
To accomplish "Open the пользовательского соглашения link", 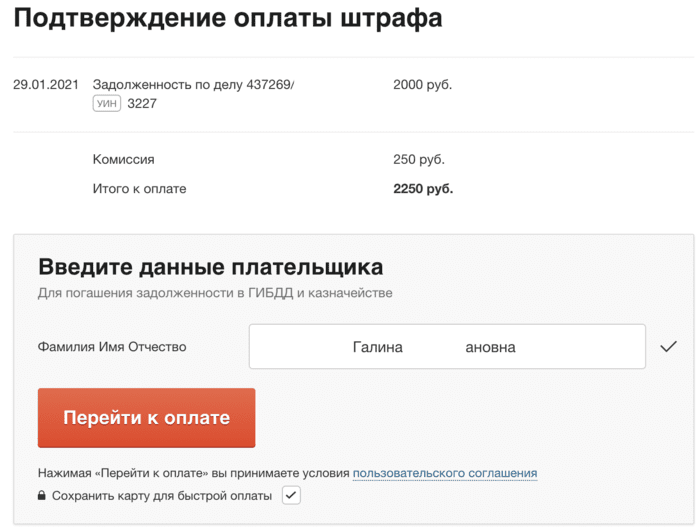I will [x=445, y=473].
